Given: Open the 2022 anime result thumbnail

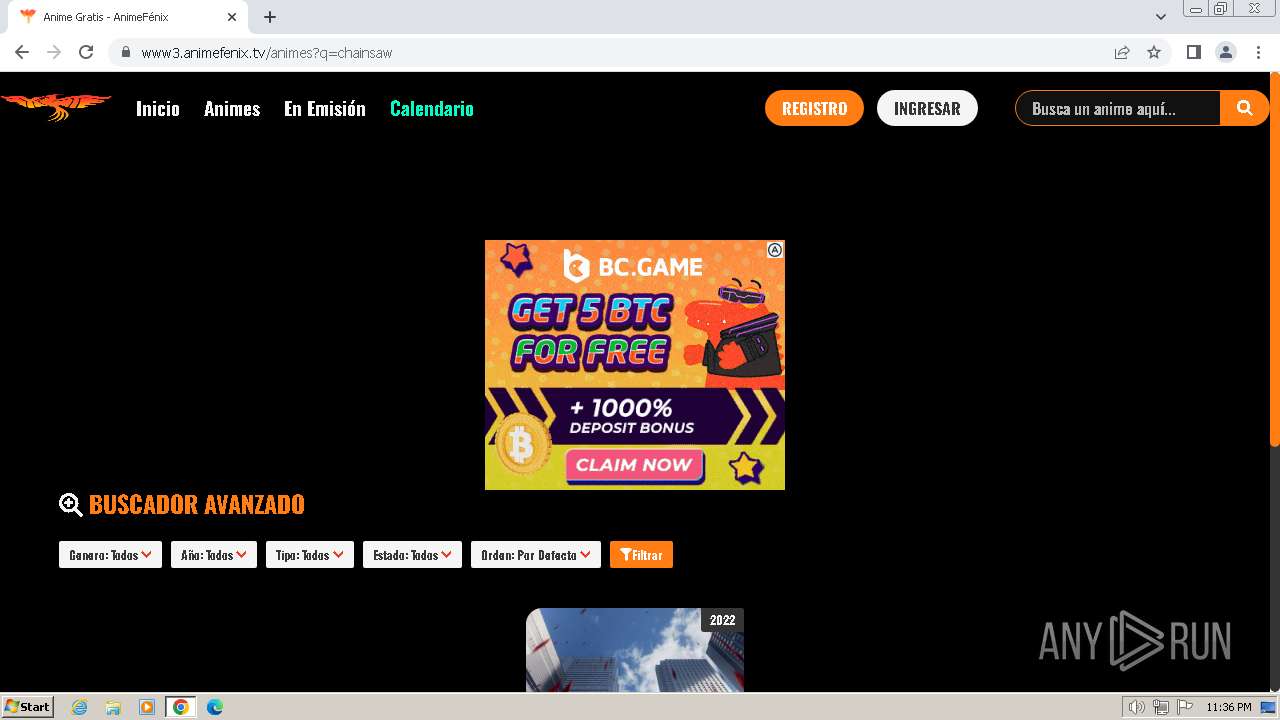Looking at the screenshot, I should click(x=635, y=650).
